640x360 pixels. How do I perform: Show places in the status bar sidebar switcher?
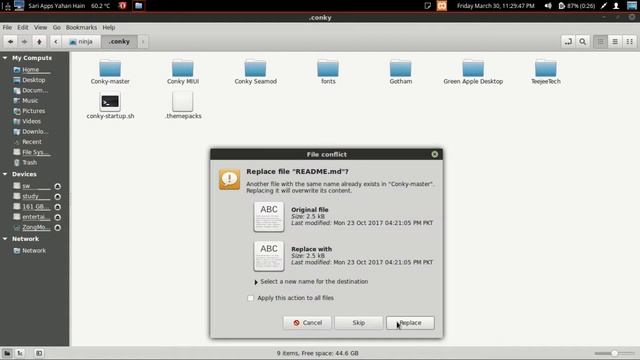pyautogui.click(x=7, y=353)
